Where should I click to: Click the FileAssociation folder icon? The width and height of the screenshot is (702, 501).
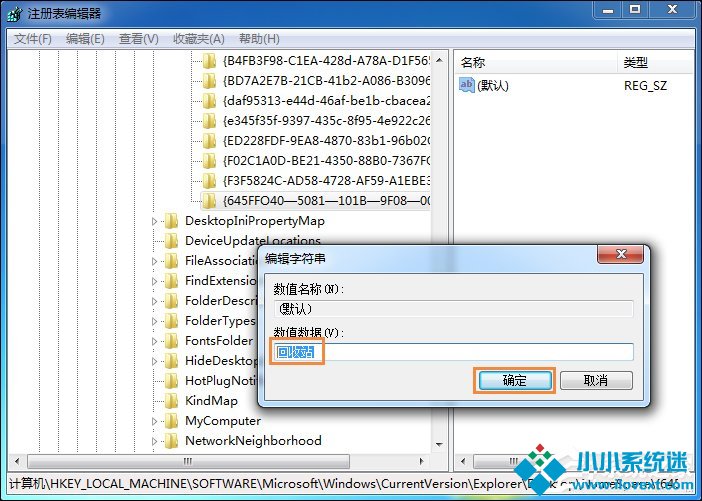pos(171,261)
